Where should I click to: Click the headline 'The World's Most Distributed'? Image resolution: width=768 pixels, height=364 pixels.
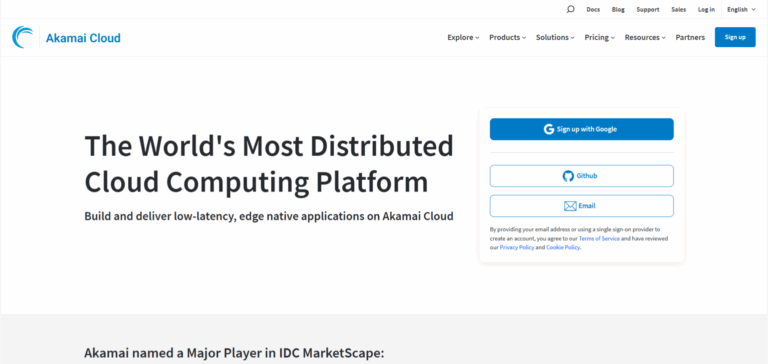pos(269,146)
